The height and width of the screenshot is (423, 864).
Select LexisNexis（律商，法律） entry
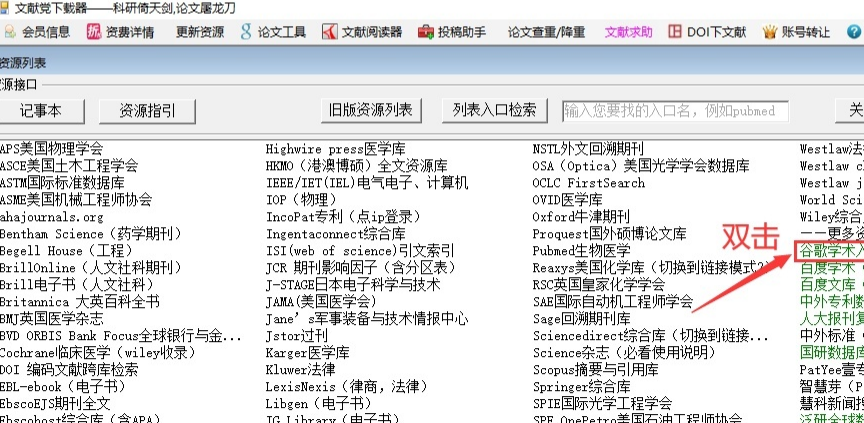tap(347, 387)
